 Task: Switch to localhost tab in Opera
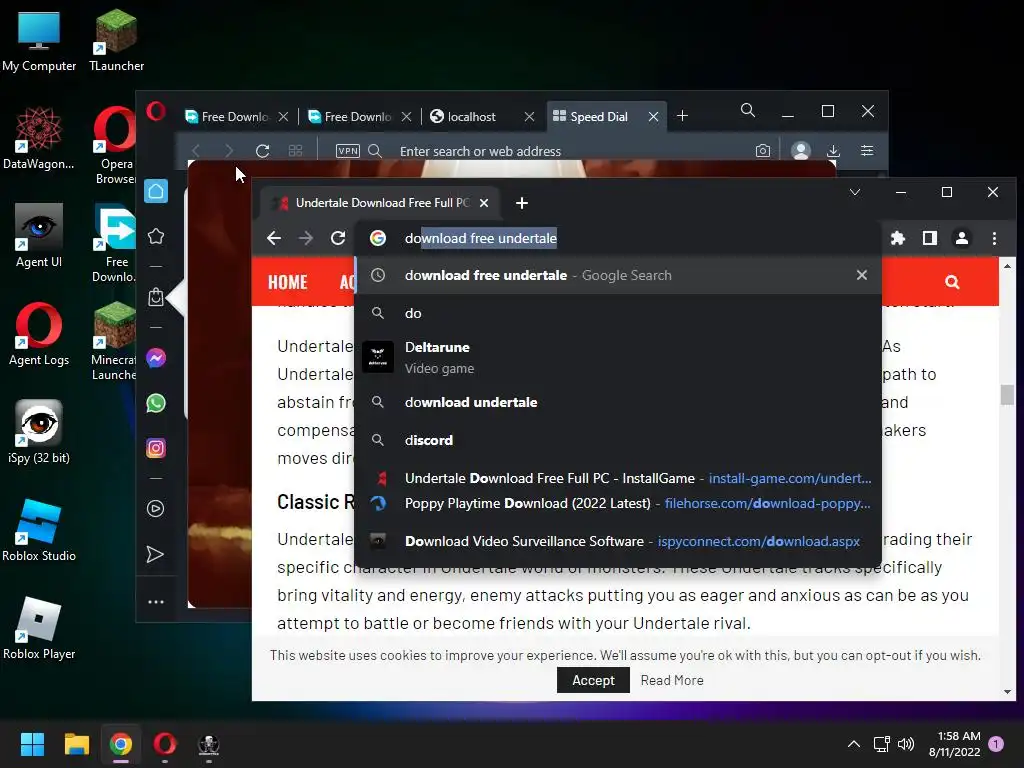tap(472, 116)
